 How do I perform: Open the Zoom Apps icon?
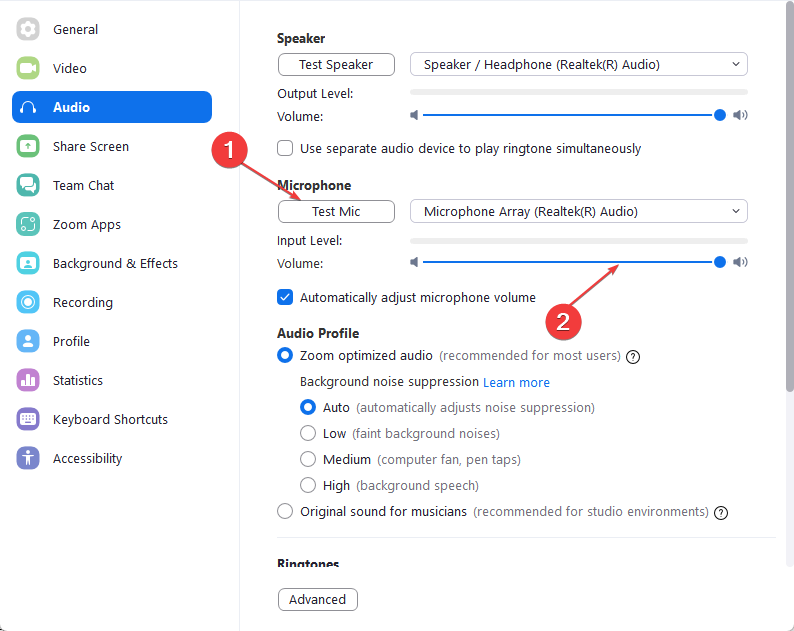(x=28, y=225)
